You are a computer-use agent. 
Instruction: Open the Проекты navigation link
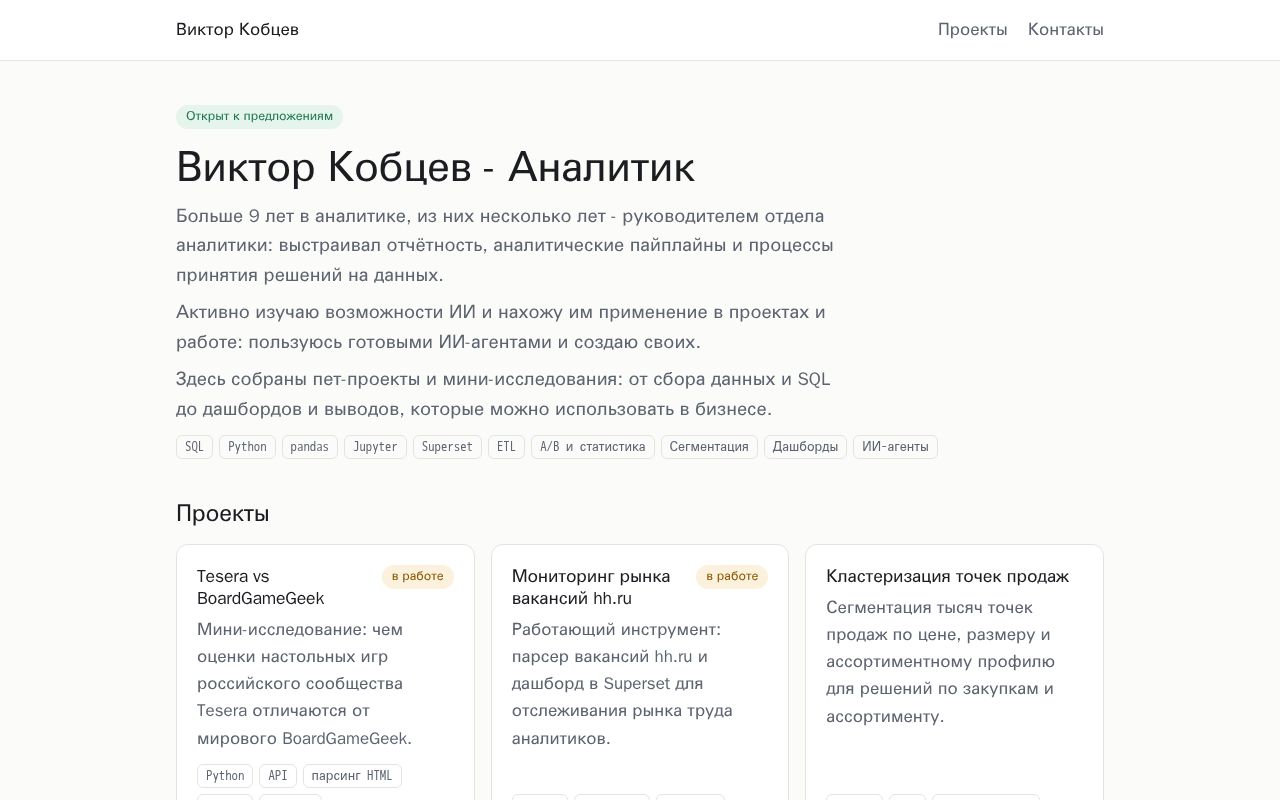point(972,30)
